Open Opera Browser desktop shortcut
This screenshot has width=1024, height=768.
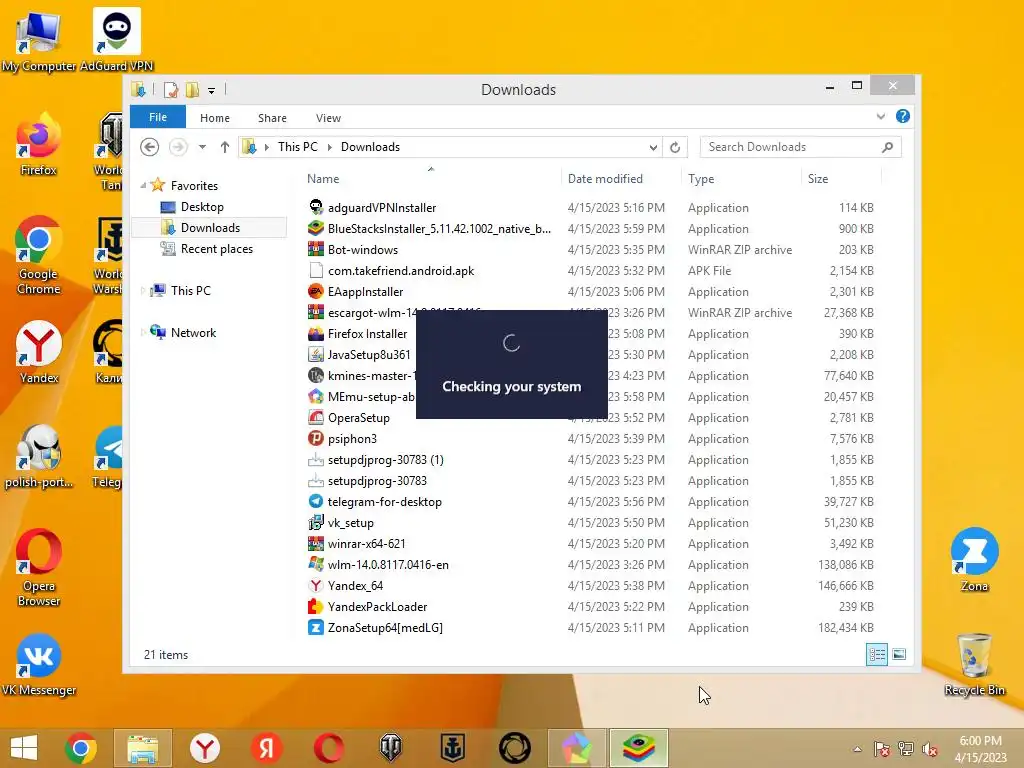tap(39, 568)
